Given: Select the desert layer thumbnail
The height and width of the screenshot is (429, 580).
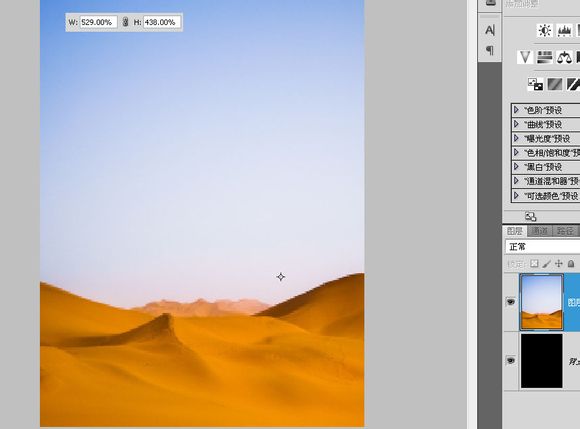Looking at the screenshot, I should coord(542,302).
